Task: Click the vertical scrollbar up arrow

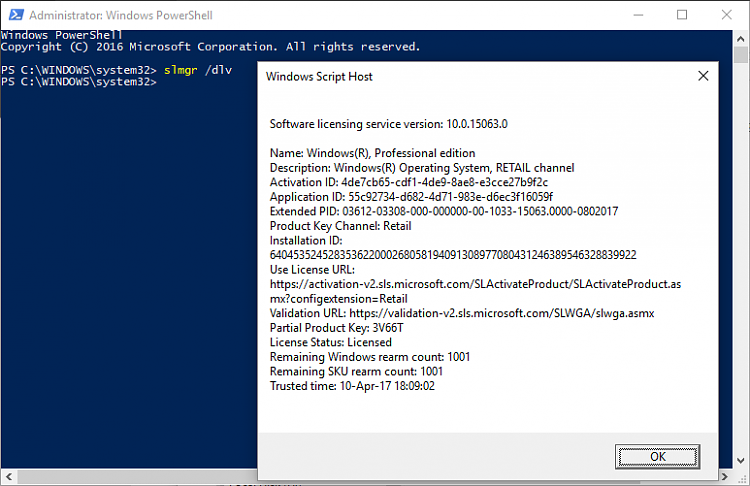Action: pos(740,39)
